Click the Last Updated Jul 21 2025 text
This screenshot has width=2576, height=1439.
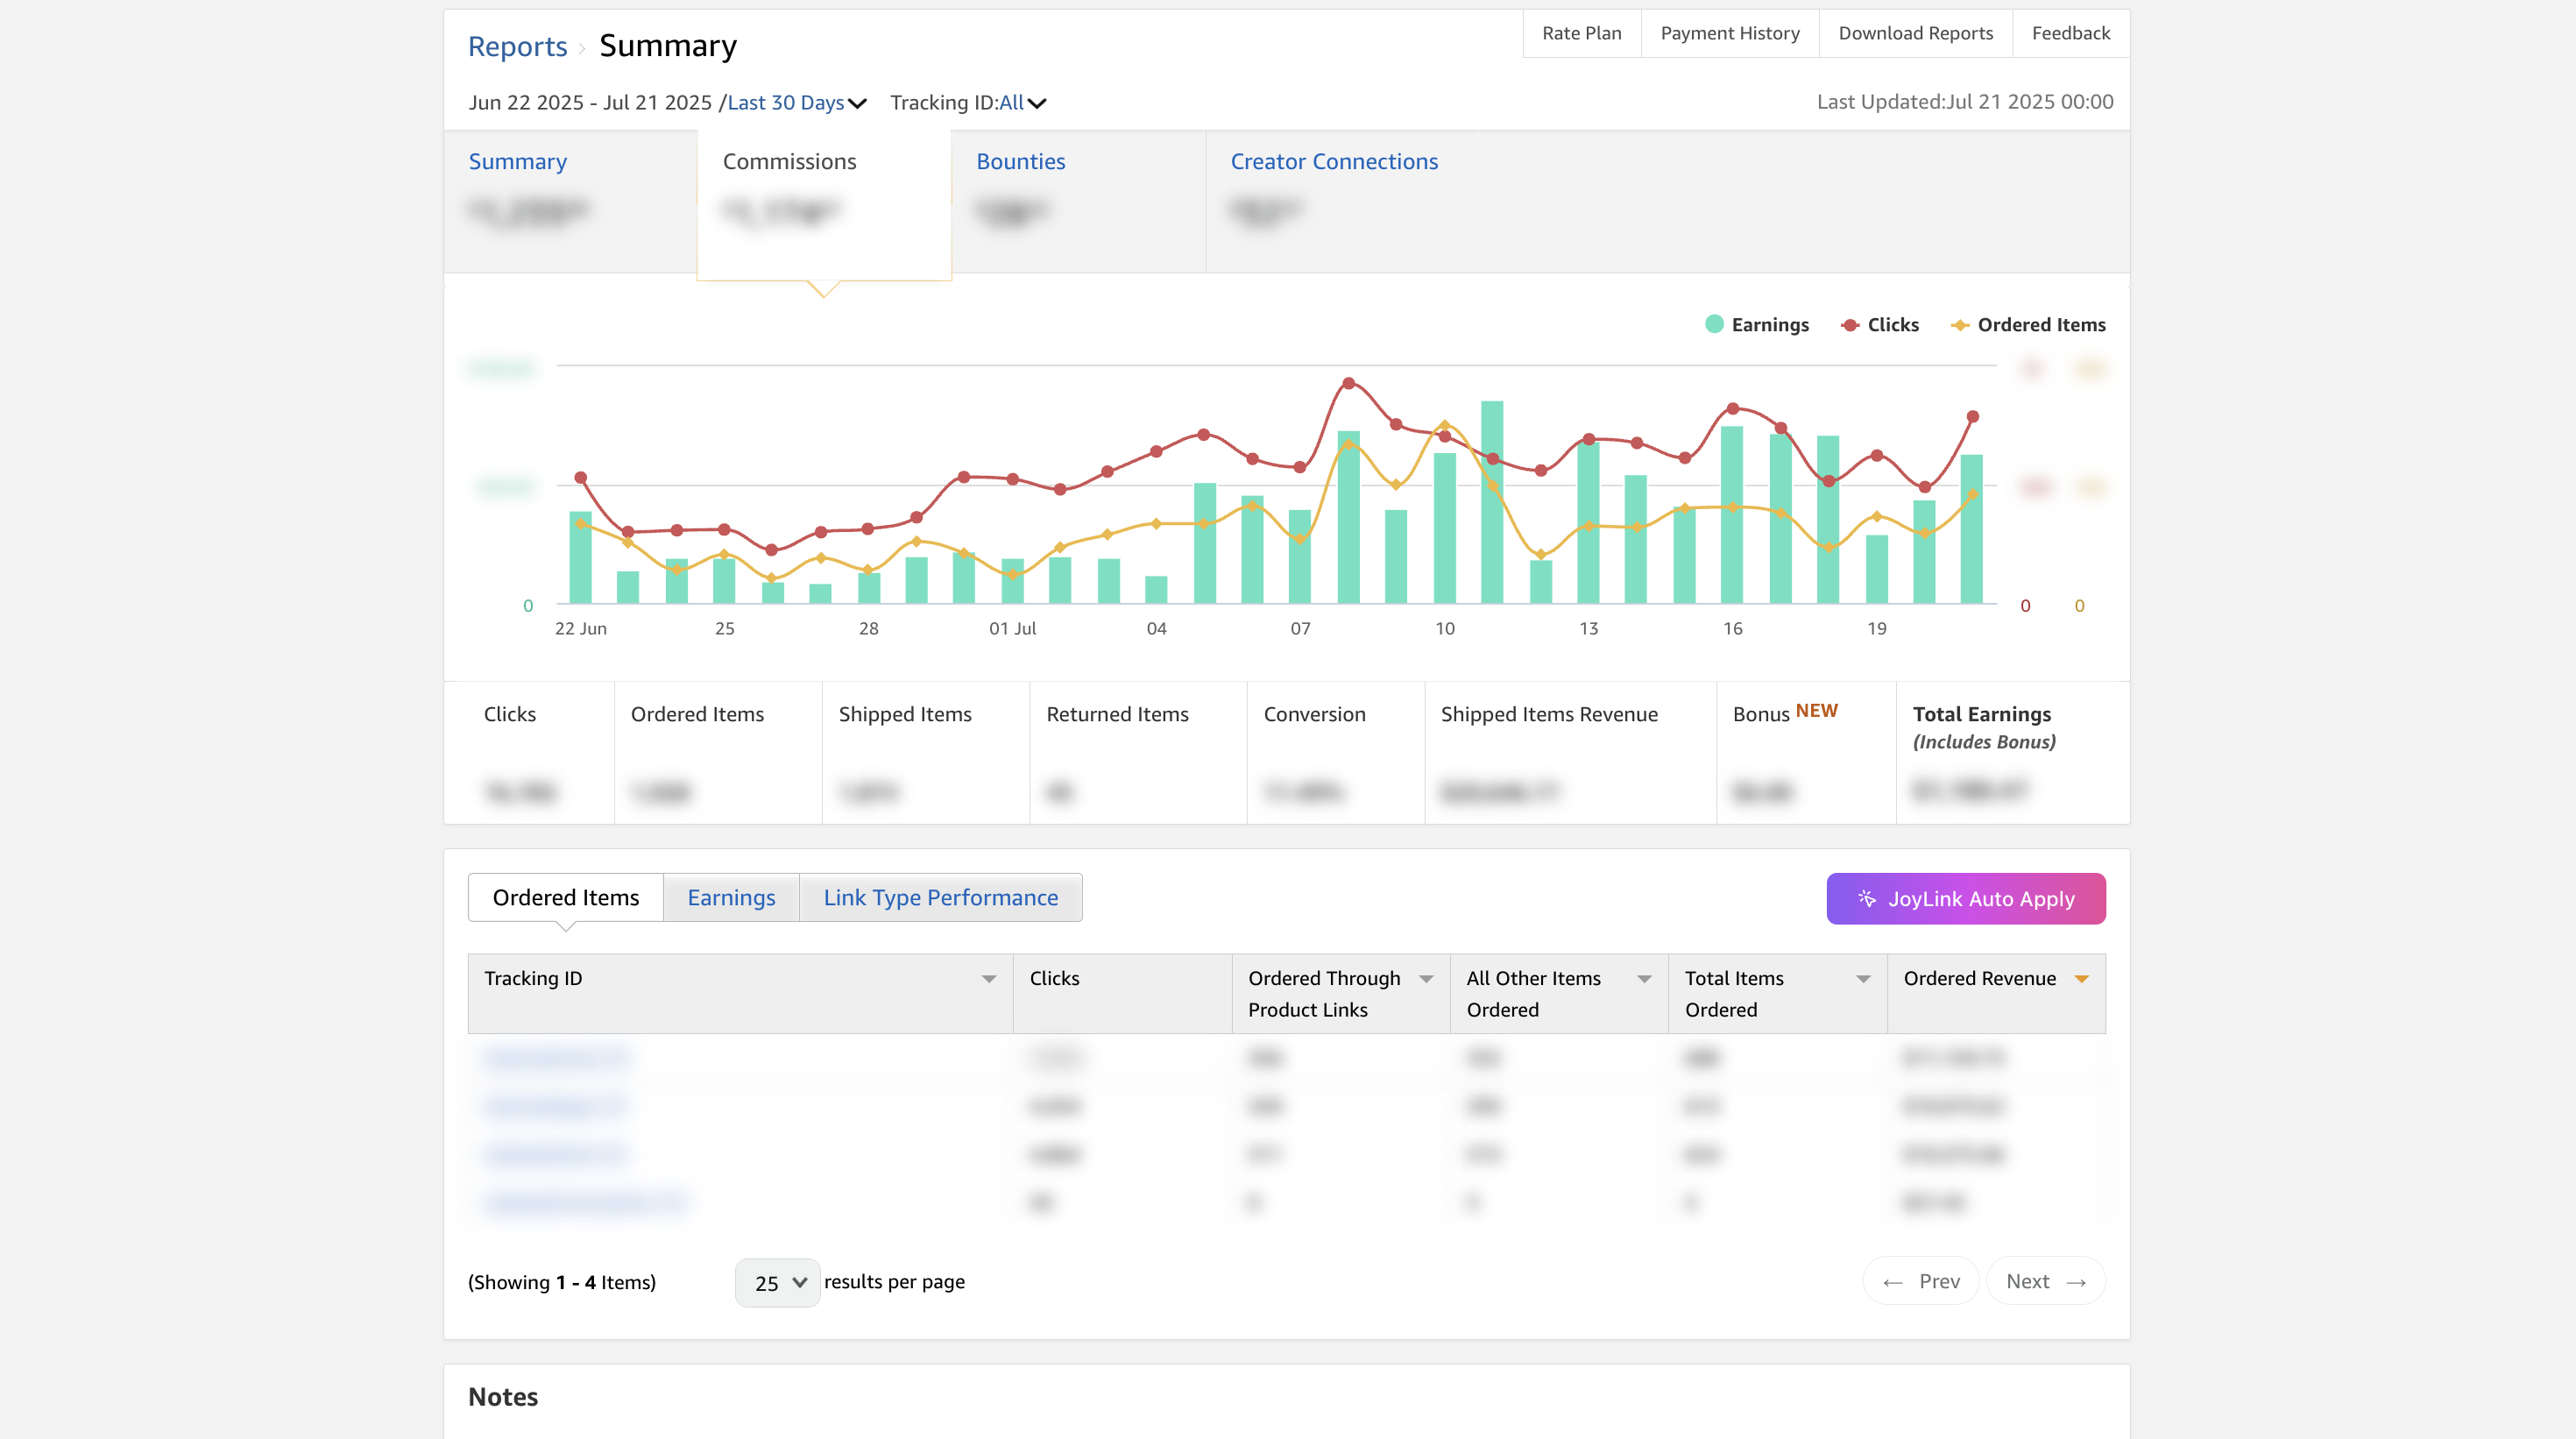tap(1964, 102)
